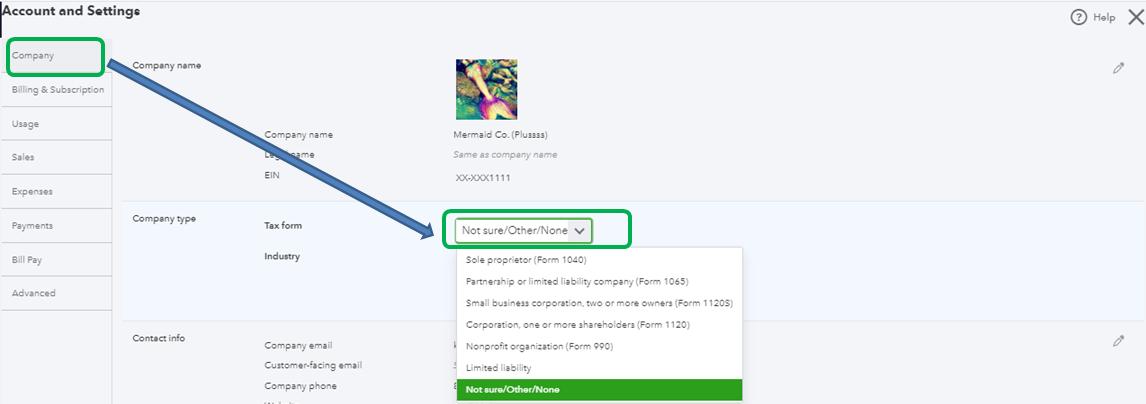
Task: Go to the Sales settings tab
Action: (x=24, y=158)
